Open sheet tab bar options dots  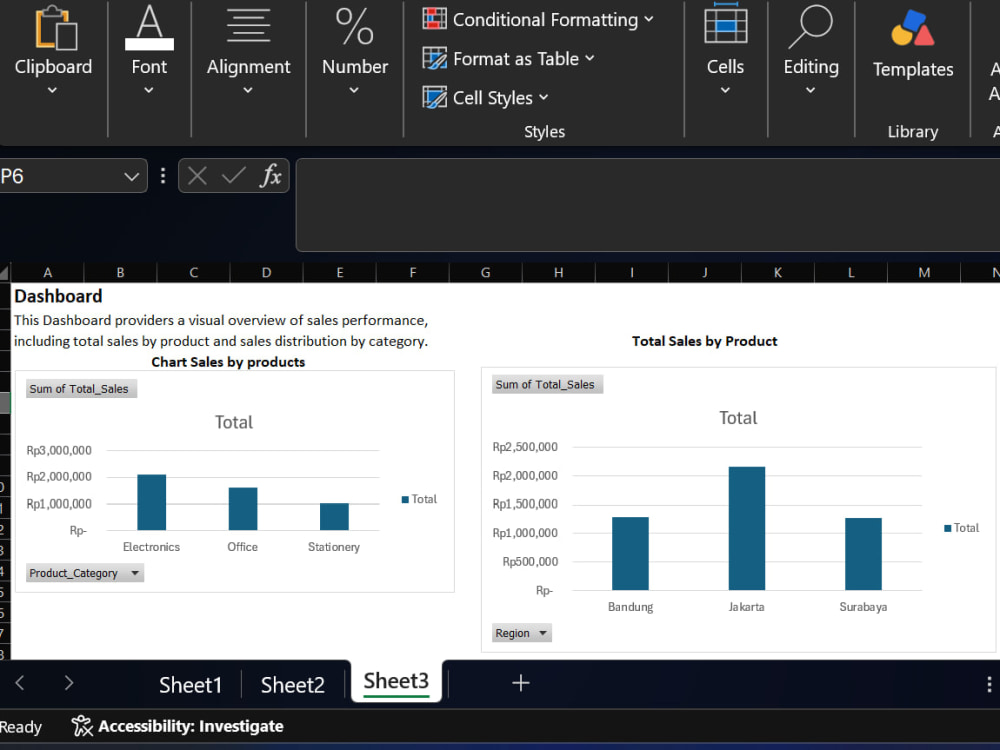[x=989, y=684]
